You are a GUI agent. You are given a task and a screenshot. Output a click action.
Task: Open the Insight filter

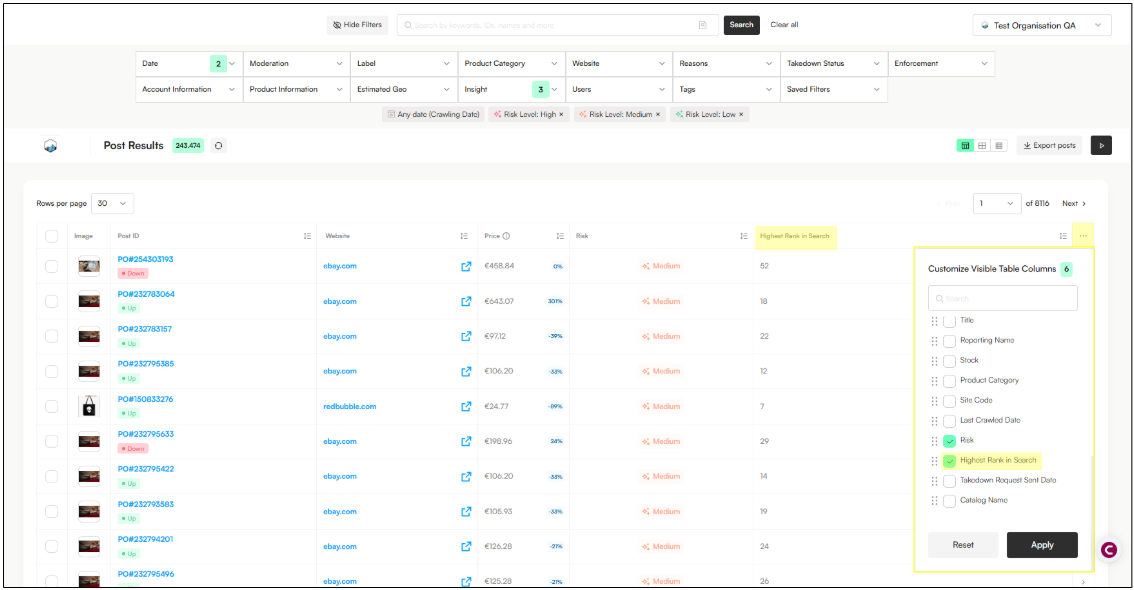[x=511, y=90]
